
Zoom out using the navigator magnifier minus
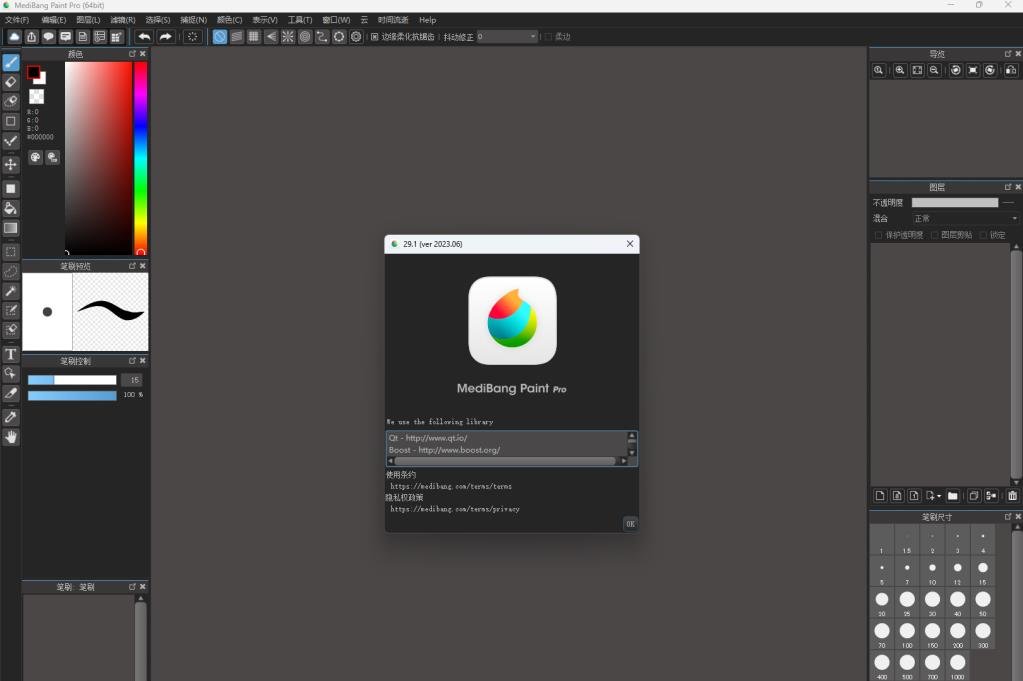(934, 70)
